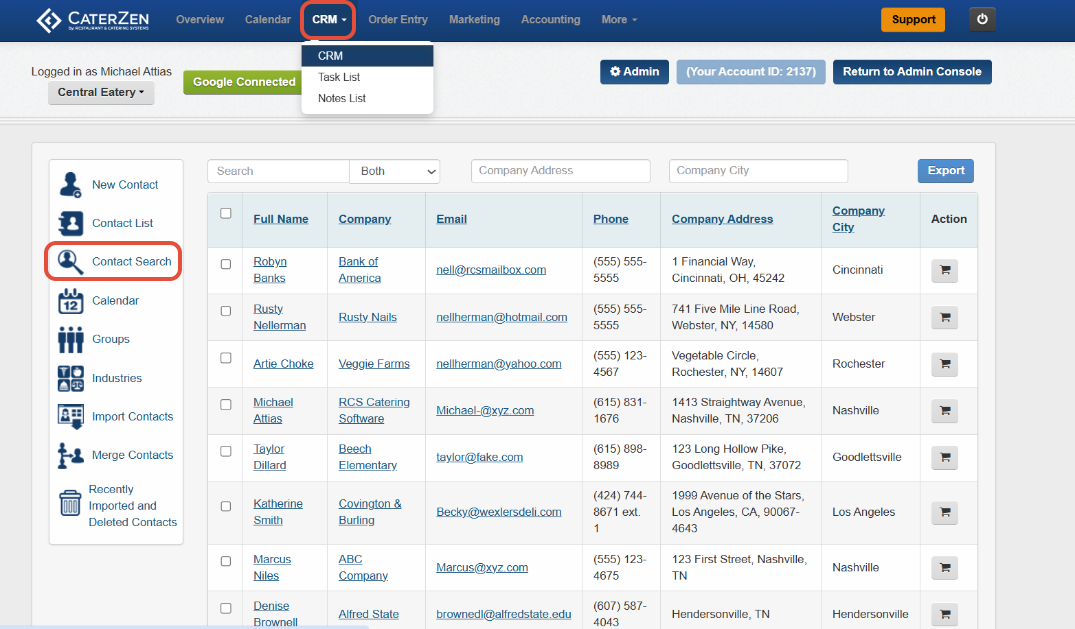Click the CaterZen logo

pos(93,20)
